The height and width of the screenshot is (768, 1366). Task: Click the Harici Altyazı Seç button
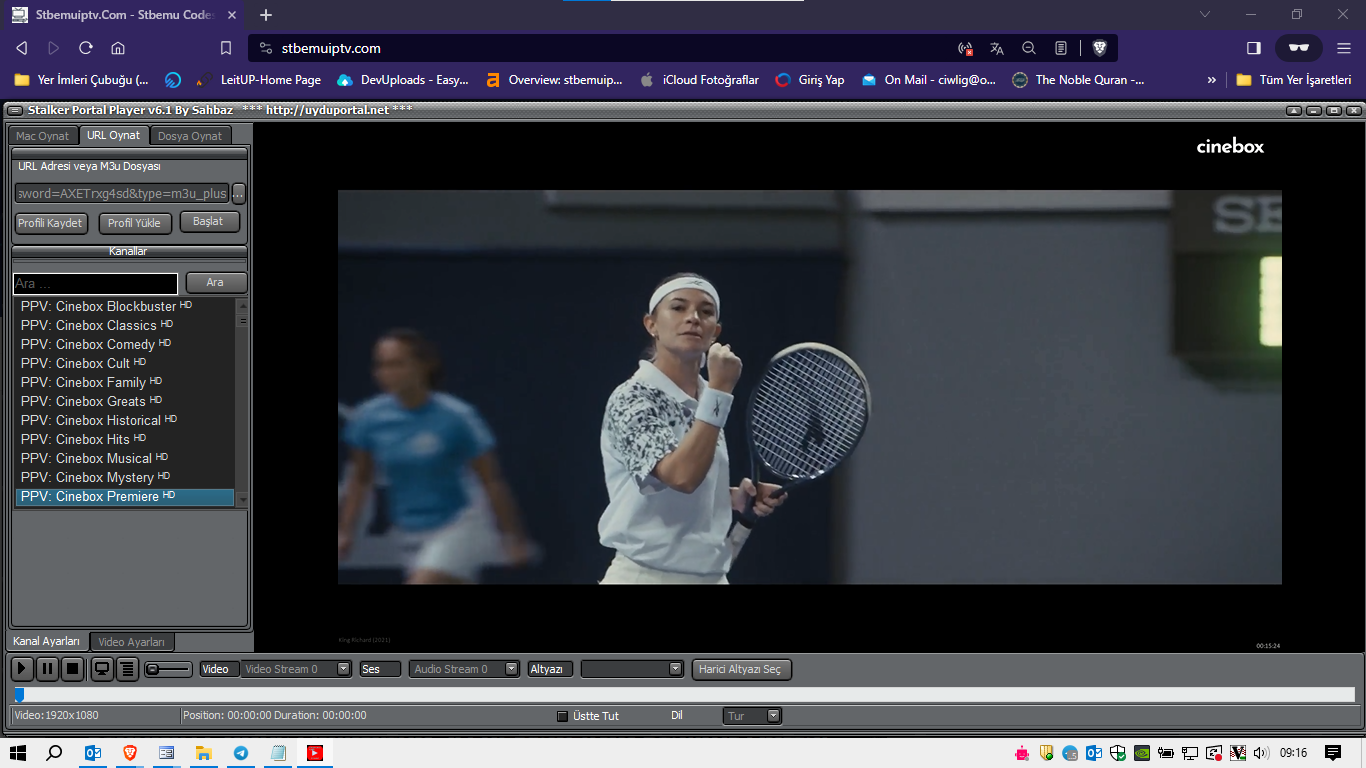click(741, 669)
